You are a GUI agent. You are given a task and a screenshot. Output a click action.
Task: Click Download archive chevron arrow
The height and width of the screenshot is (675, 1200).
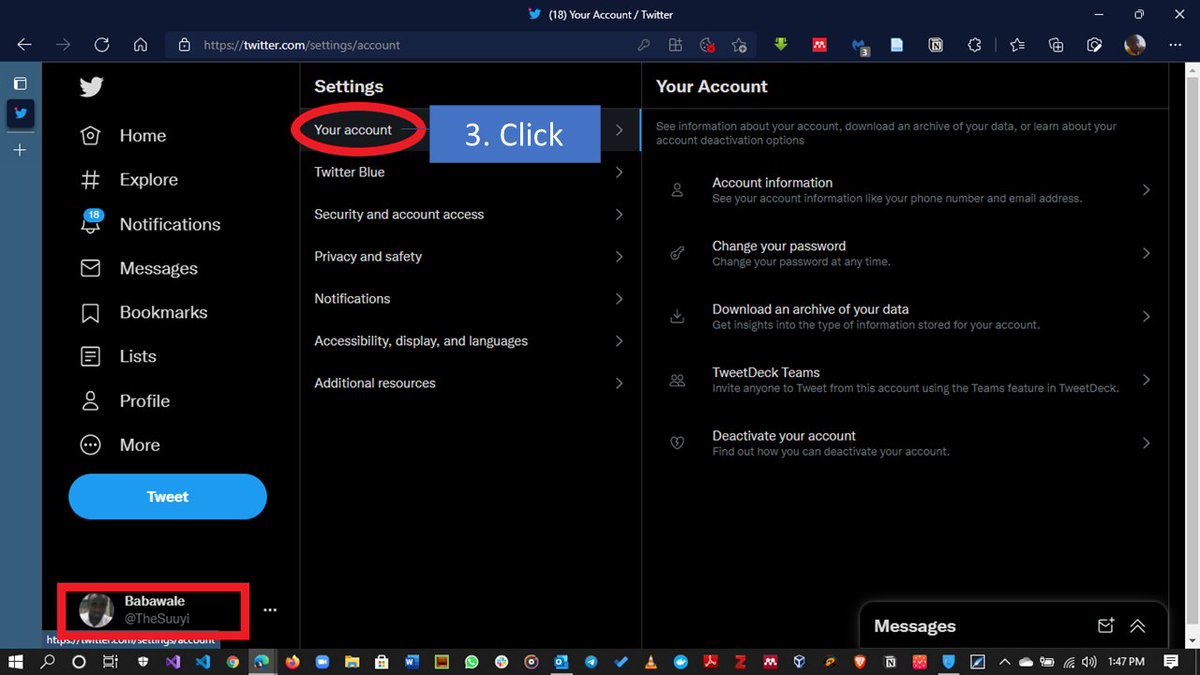(x=1146, y=316)
